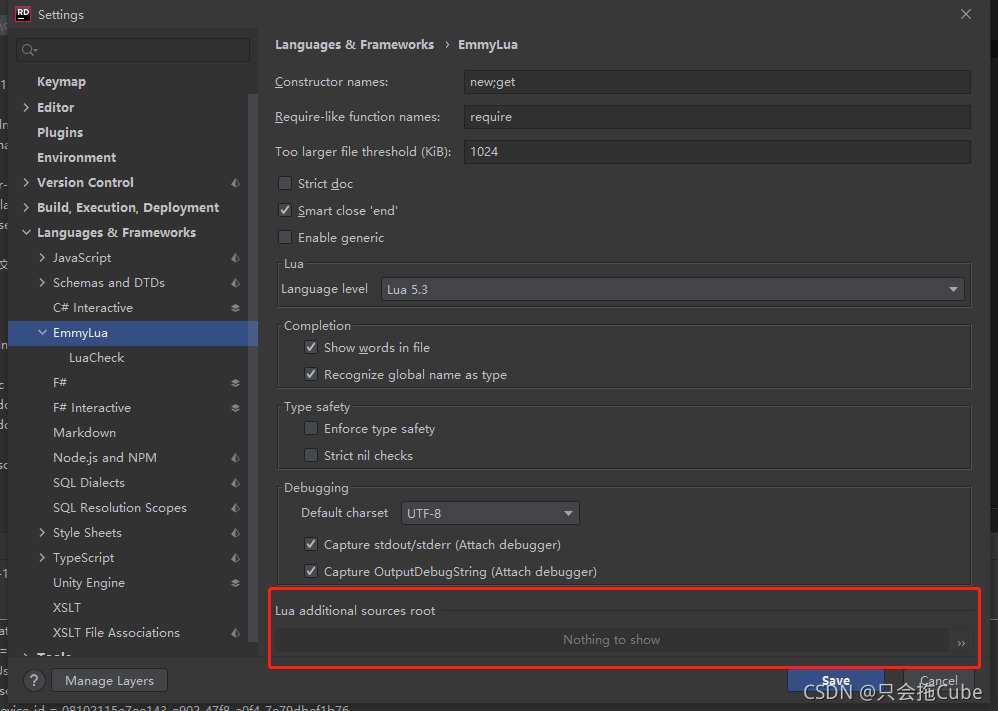Click the stacked layers icon beside F#

235,383
